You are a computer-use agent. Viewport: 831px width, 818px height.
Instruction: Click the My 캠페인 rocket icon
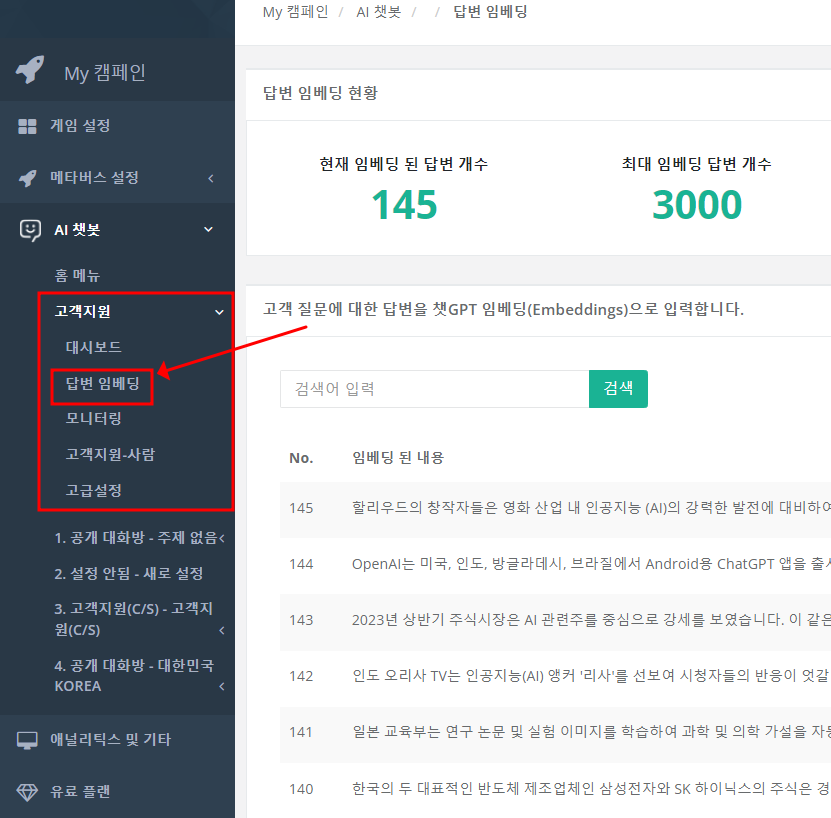[x=30, y=70]
